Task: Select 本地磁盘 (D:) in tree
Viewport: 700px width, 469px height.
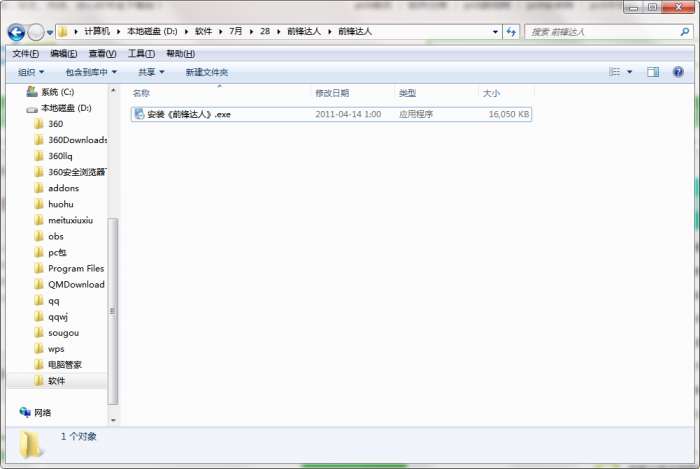Action: point(66,108)
